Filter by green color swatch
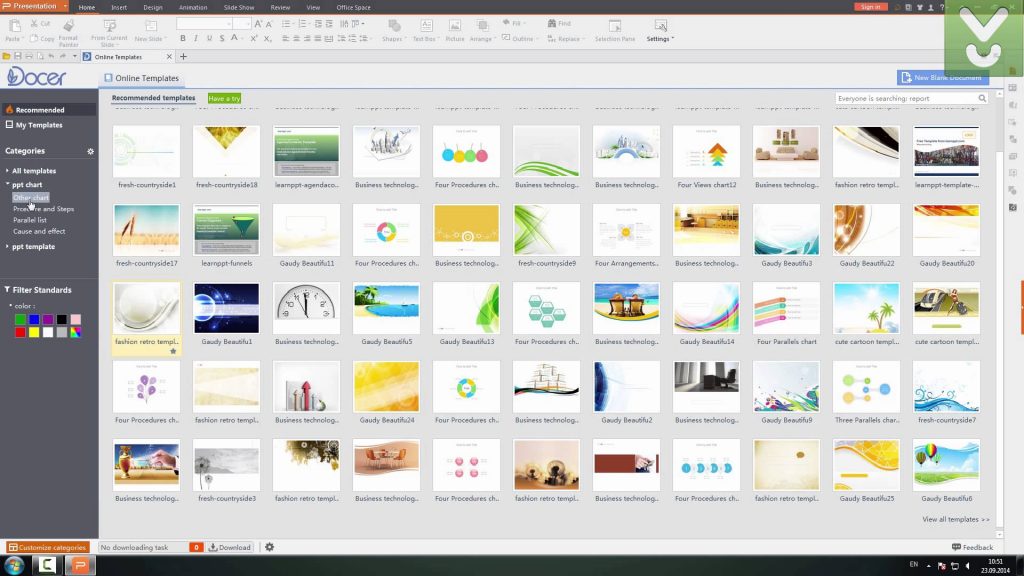The height and width of the screenshot is (576, 1024). pyautogui.click(x=20, y=319)
